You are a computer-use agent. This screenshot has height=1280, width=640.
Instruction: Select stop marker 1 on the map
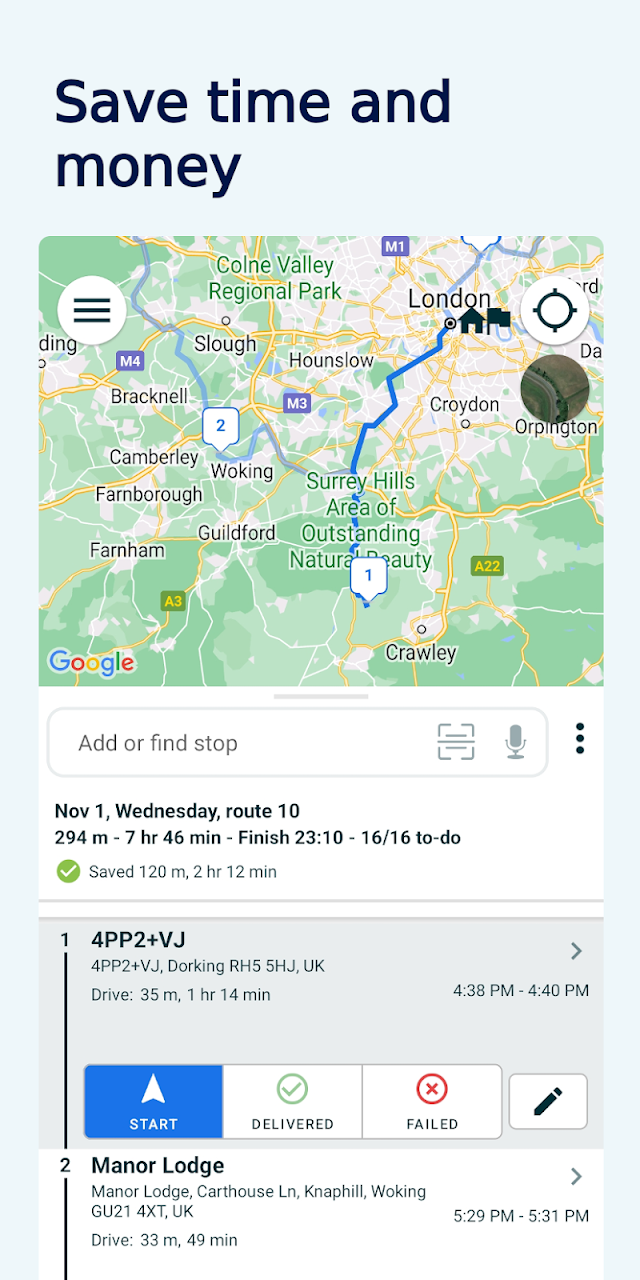(368, 577)
